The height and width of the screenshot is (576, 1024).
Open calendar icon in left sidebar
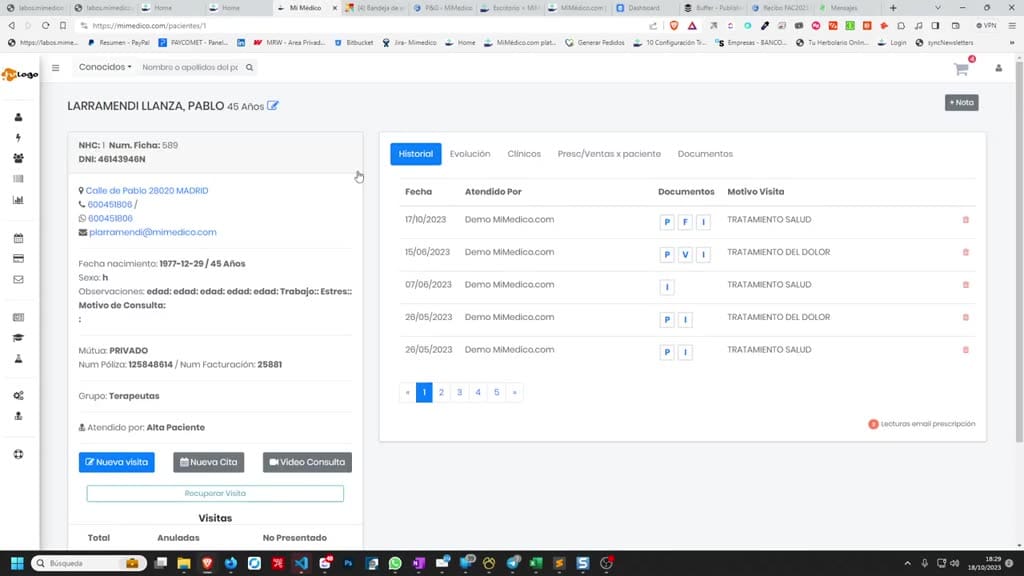[18, 238]
